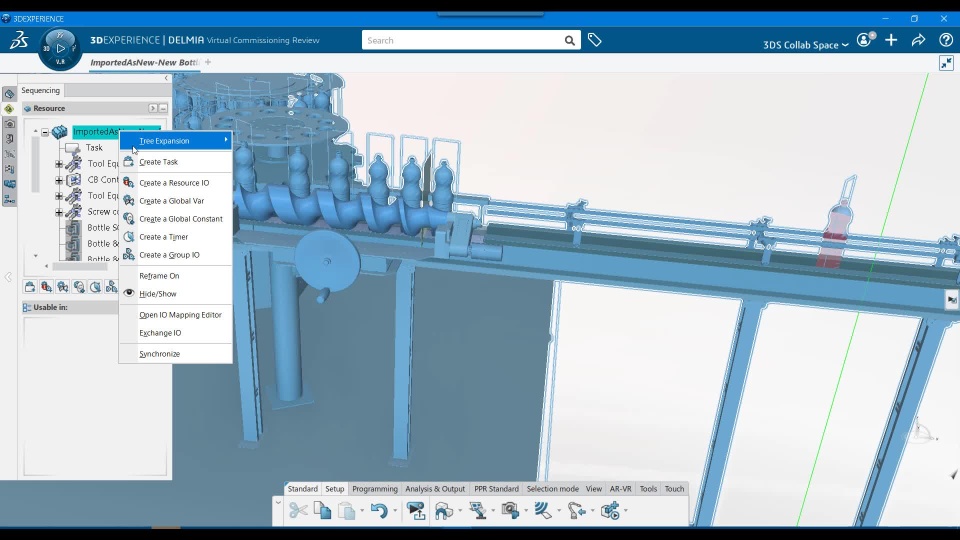
Task: Expand the CB Cont tree node
Action: click(x=59, y=180)
